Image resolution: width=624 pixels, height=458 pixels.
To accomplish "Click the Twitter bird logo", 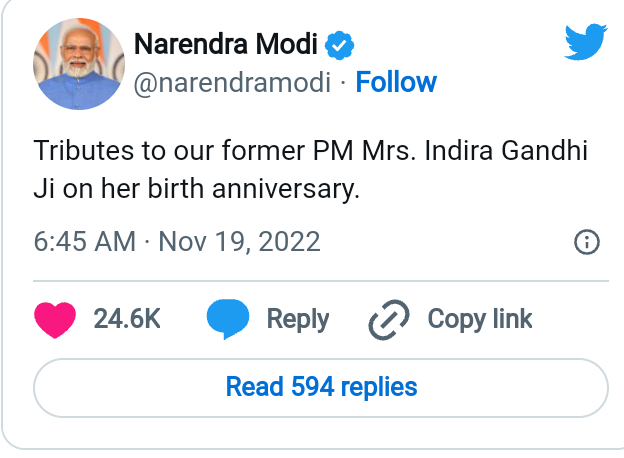I will (x=586, y=41).
